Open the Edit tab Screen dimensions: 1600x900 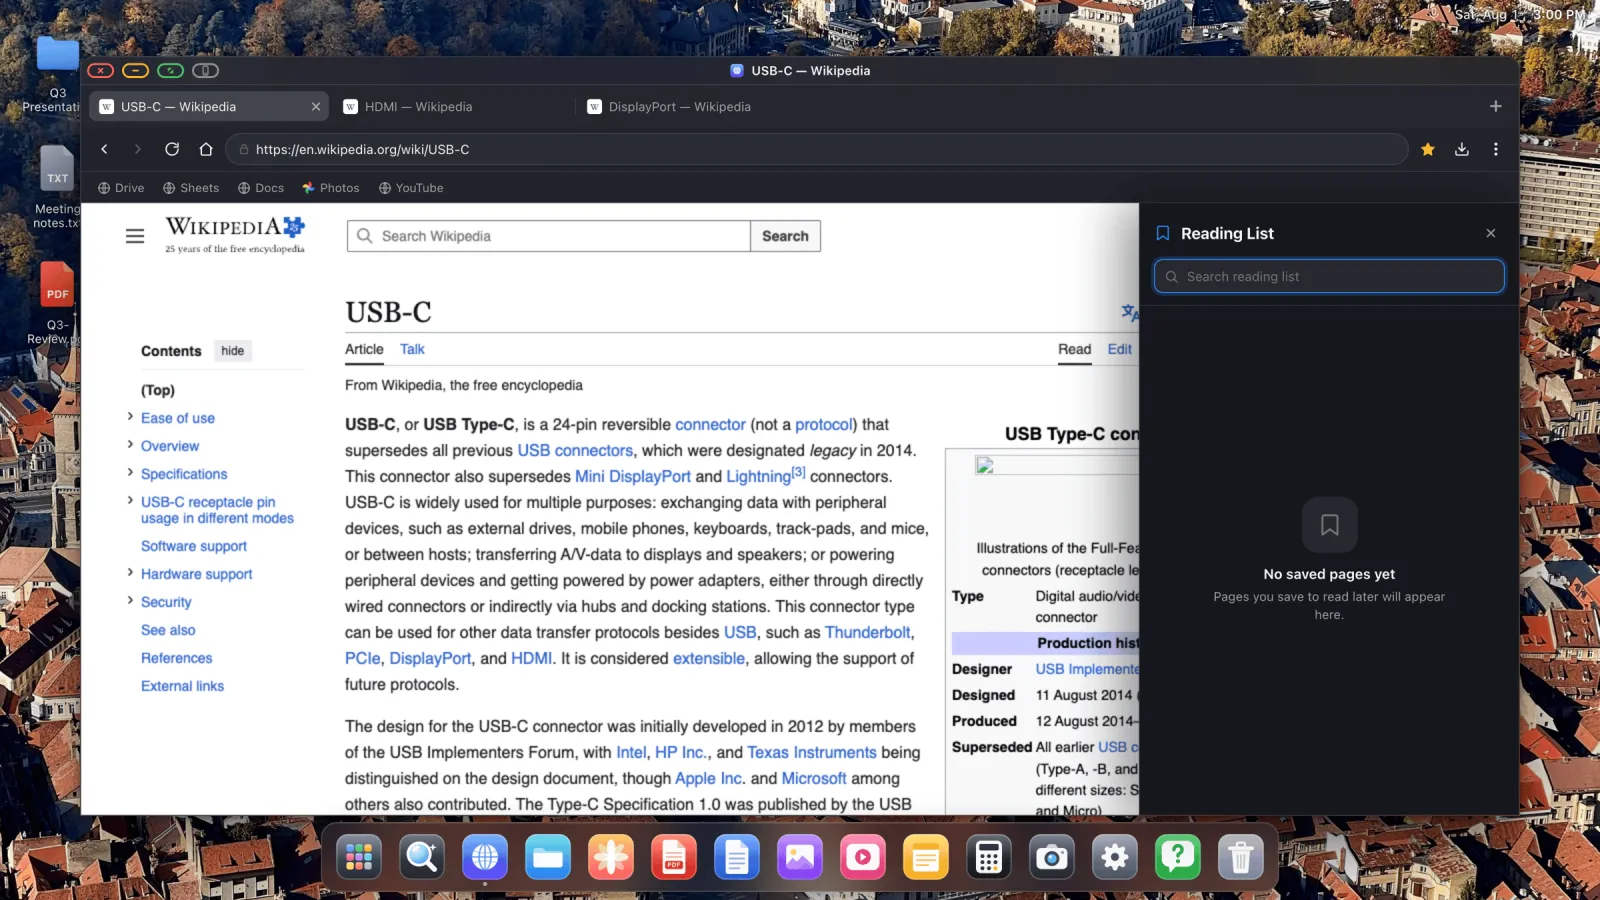coord(1120,349)
